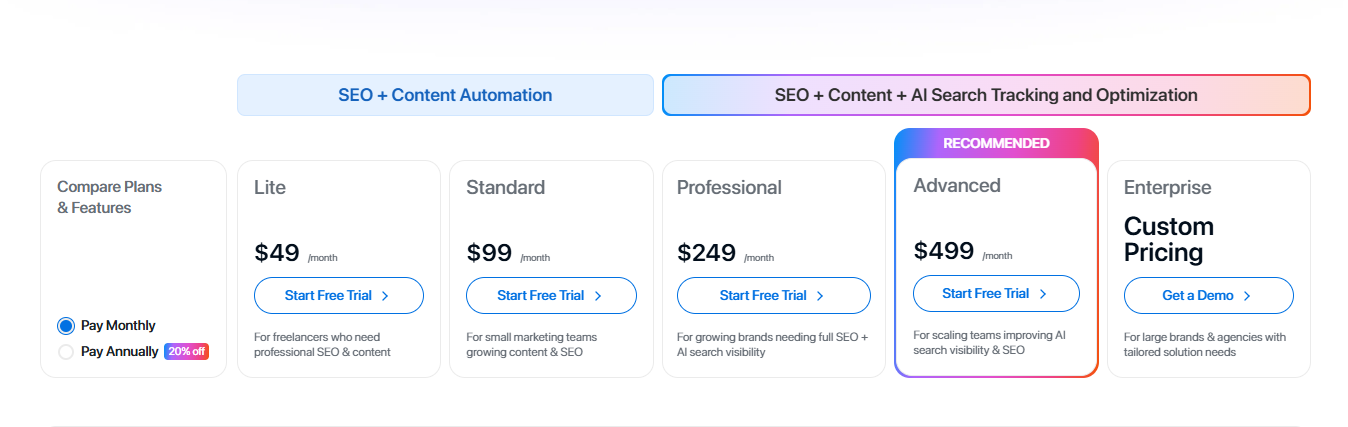Click the $499 price on the Advanced plan

tap(943, 250)
